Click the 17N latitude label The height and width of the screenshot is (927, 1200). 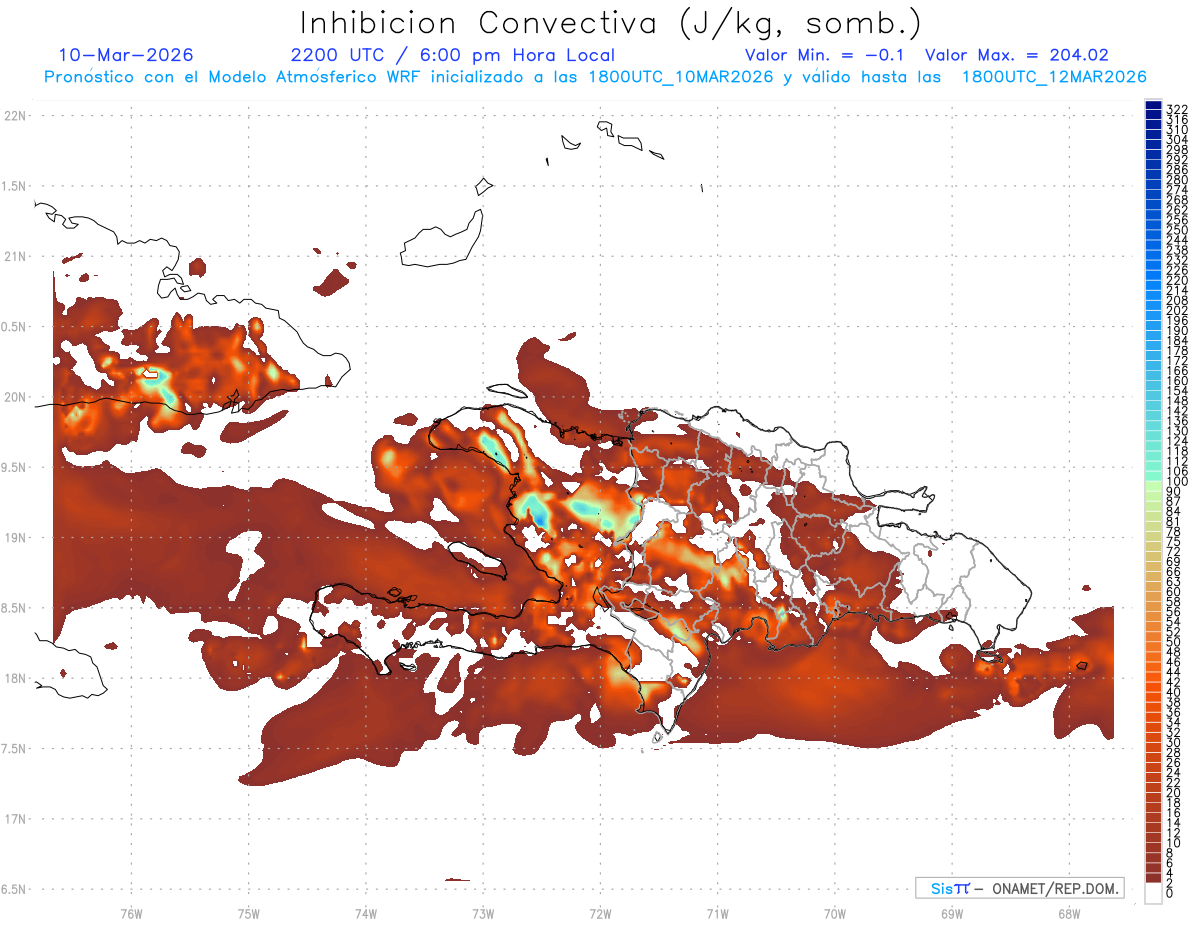pos(14,819)
